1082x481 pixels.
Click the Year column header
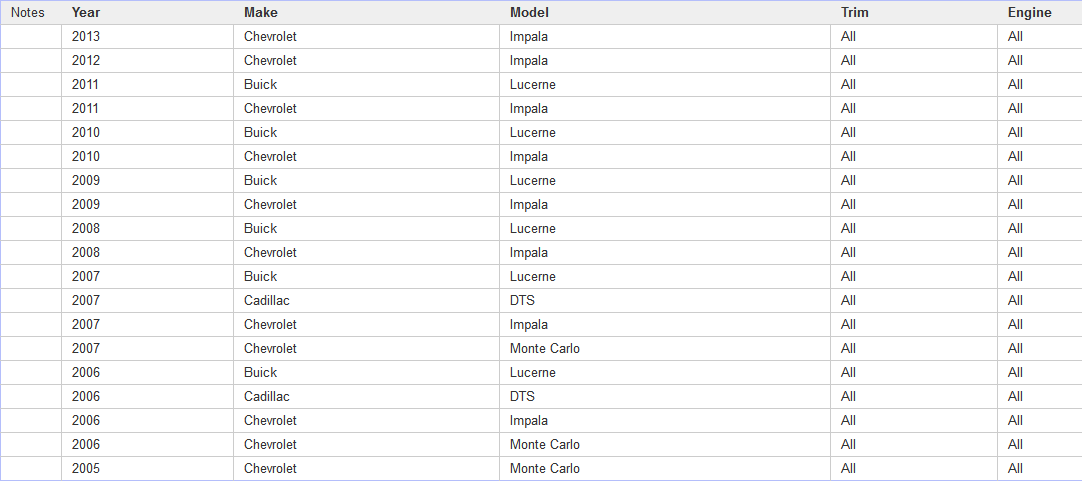point(147,12)
